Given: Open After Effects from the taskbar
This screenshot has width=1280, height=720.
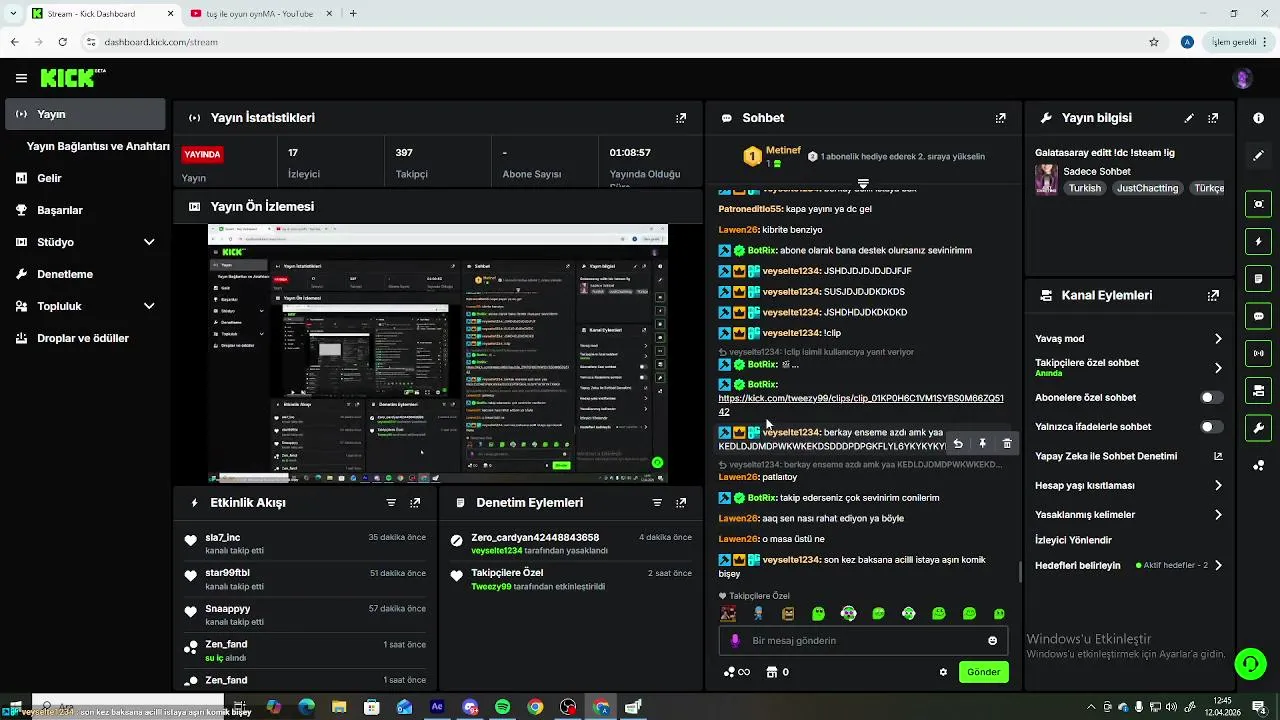Looking at the screenshot, I should [x=437, y=707].
